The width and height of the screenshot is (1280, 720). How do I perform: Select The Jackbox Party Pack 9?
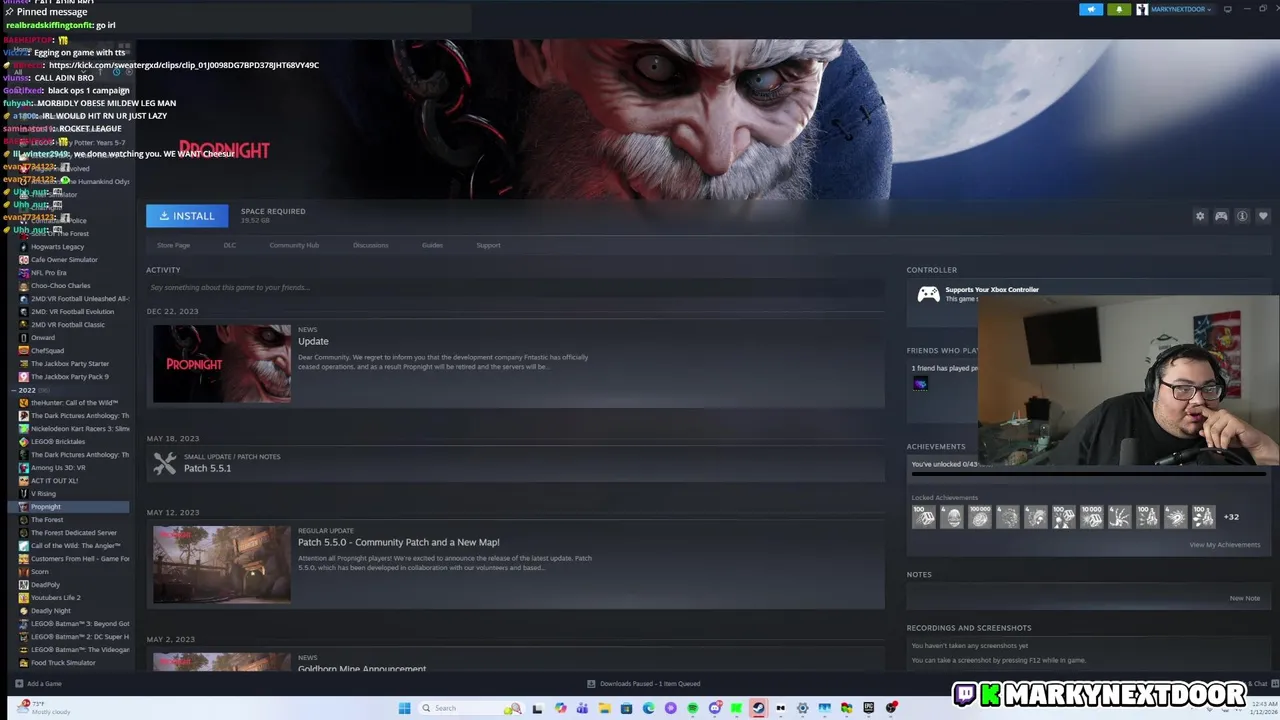click(x=69, y=376)
